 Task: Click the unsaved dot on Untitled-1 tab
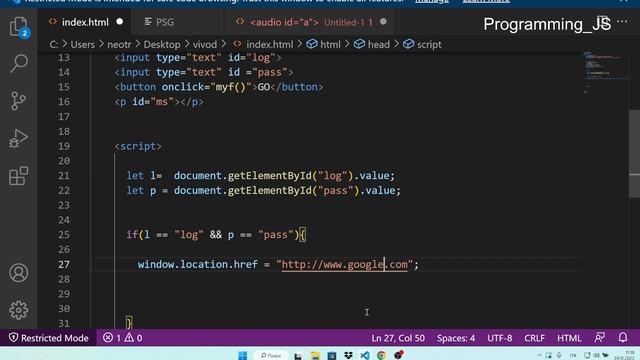coord(383,22)
